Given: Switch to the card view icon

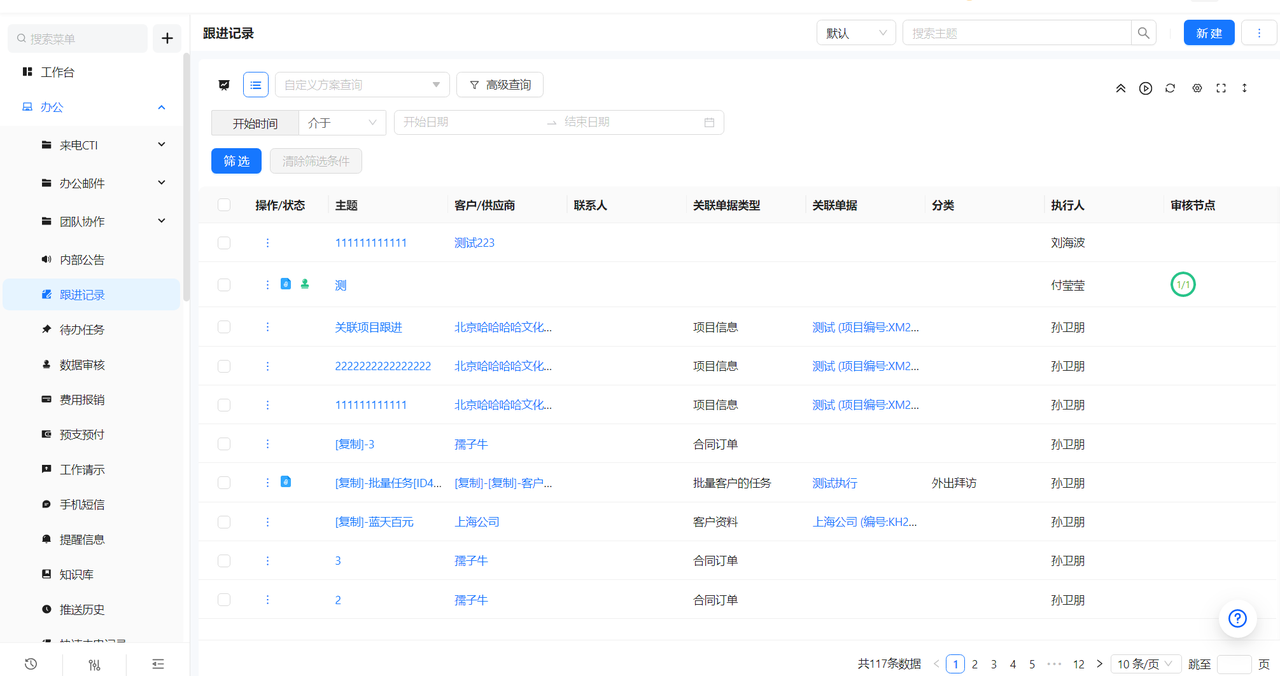Looking at the screenshot, I should pos(224,85).
